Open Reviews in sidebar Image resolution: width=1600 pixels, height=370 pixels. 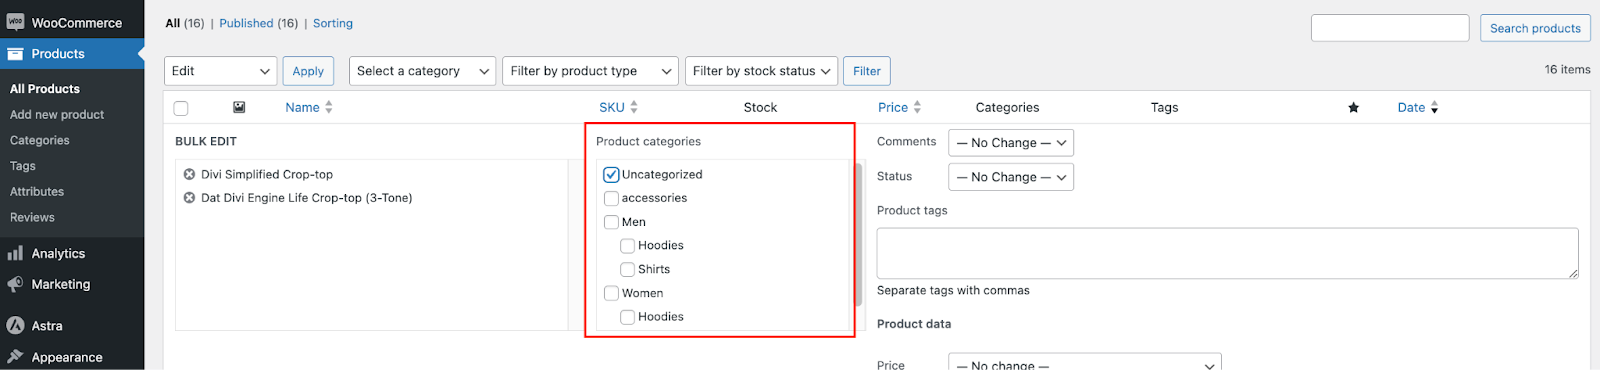(x=32, y=217)
